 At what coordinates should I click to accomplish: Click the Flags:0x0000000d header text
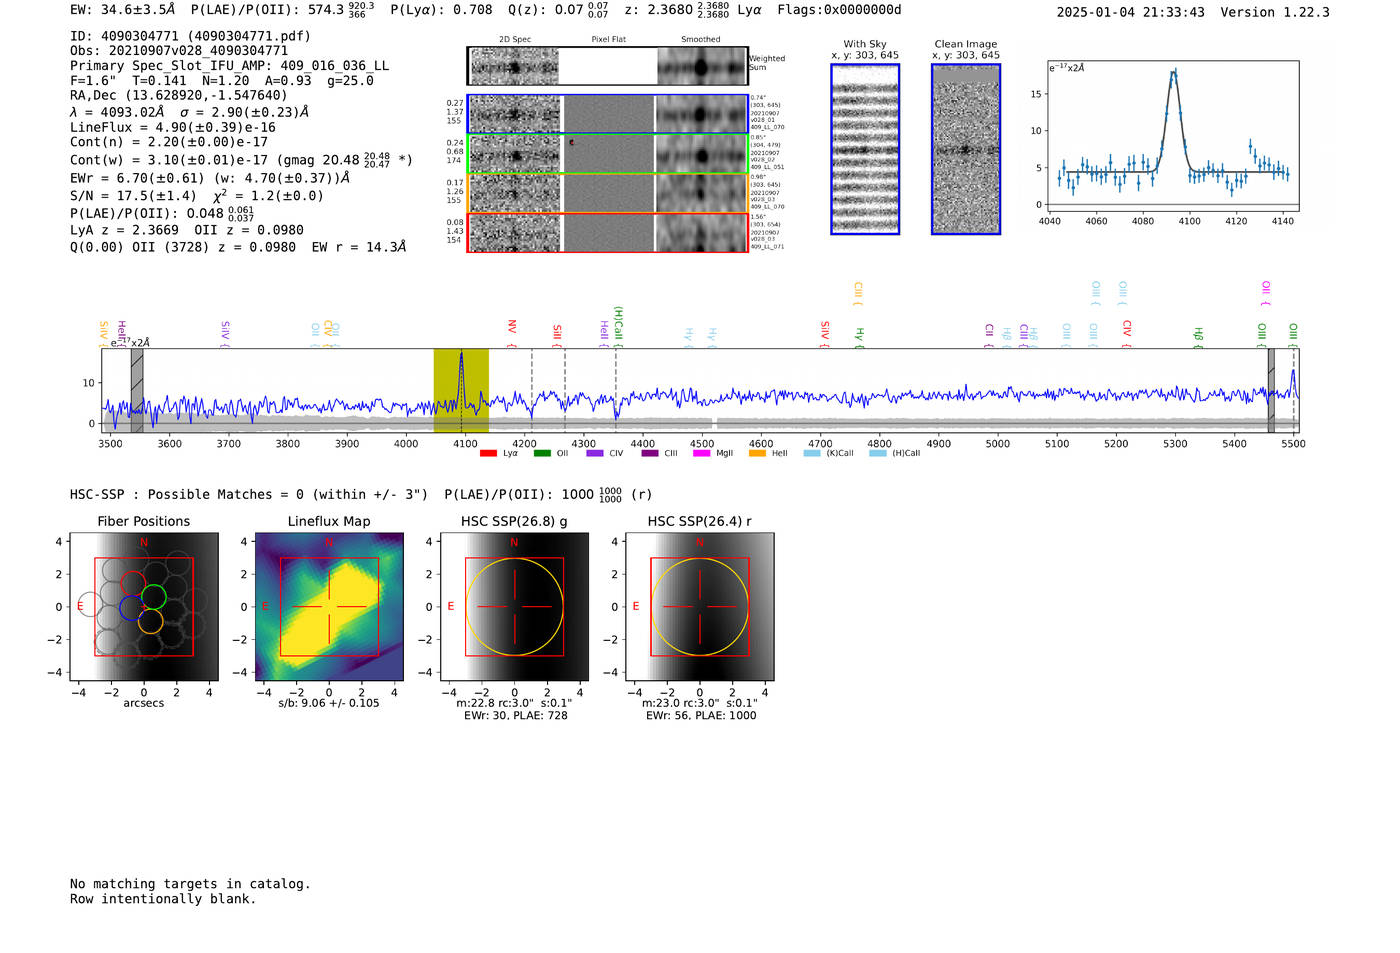pyautogui.click(x=839, y=10)
